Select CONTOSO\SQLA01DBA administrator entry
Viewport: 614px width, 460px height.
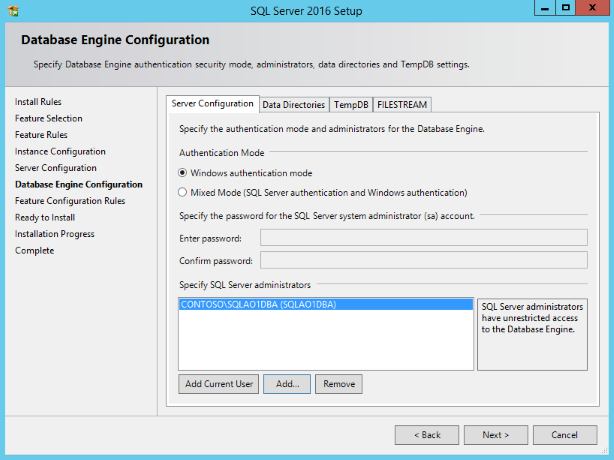(326, 305)
